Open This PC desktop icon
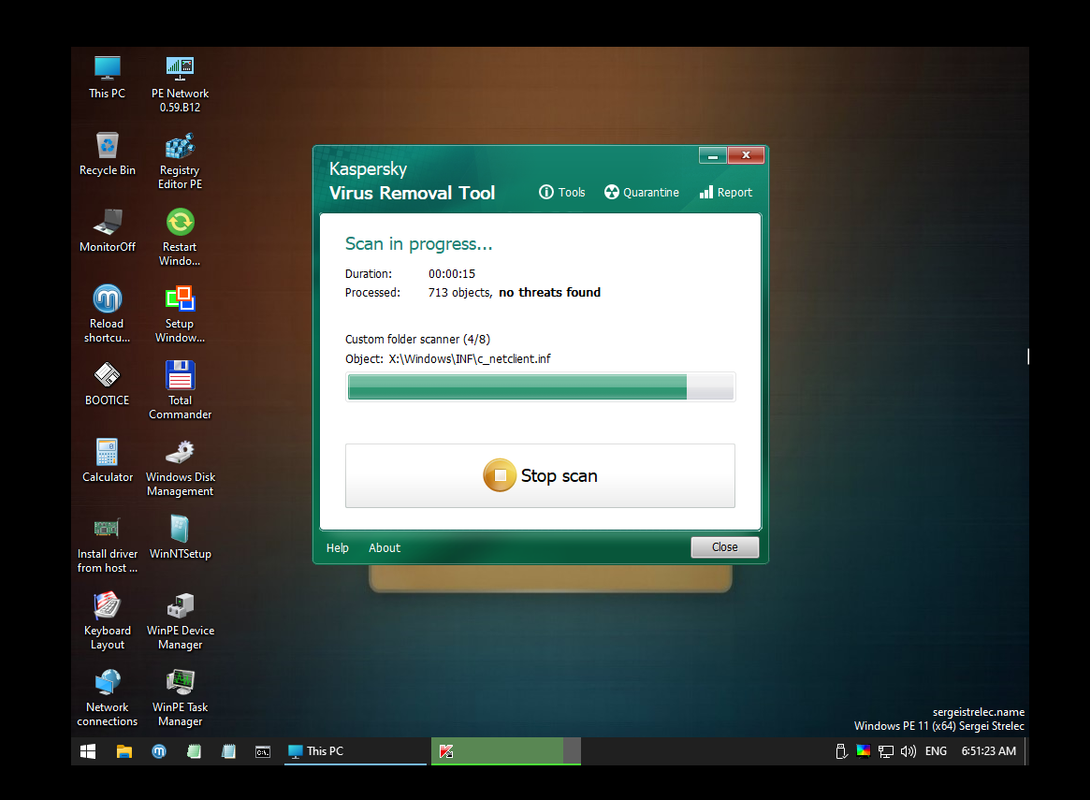This screenshot has width=1090, height=800. (x=107, y=77)
